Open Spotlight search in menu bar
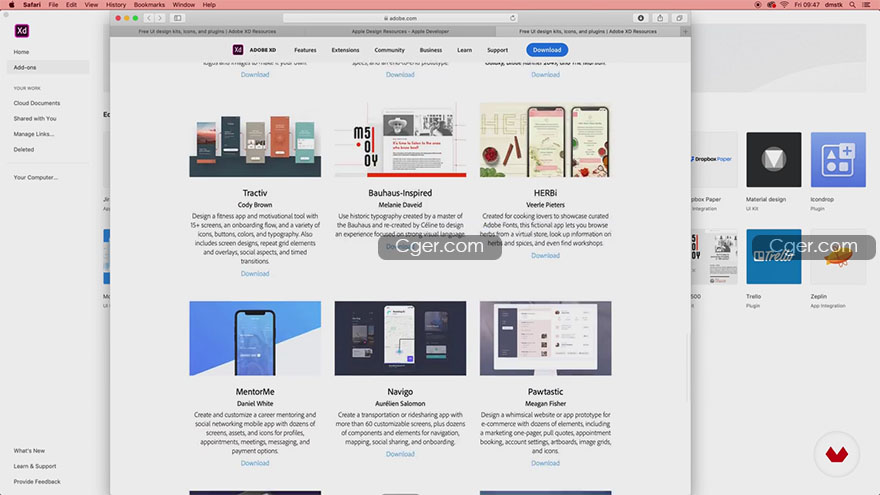The image size is (880, 495). (852, 4)
